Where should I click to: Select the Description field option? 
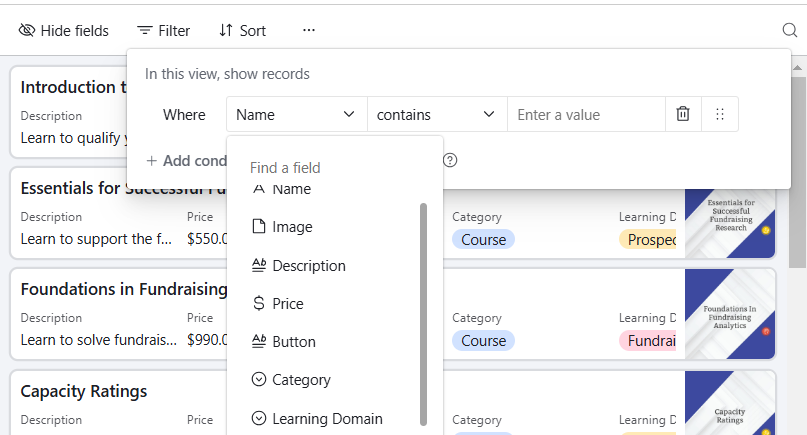(x=308, y=266)
